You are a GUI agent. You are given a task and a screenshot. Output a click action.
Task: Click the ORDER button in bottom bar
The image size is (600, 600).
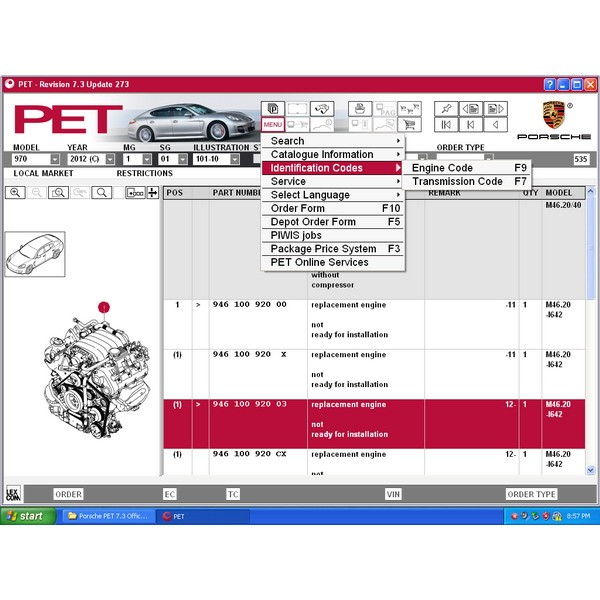68,494
